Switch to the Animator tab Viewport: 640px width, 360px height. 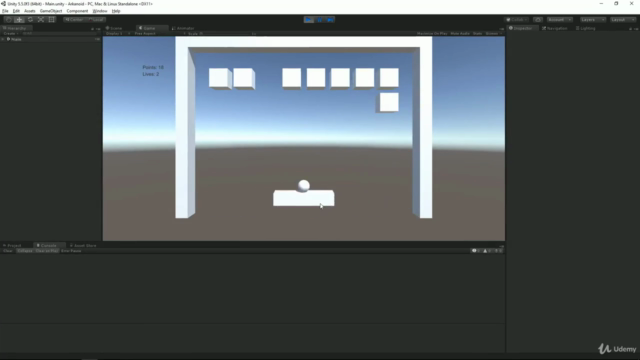coord(183,28)
